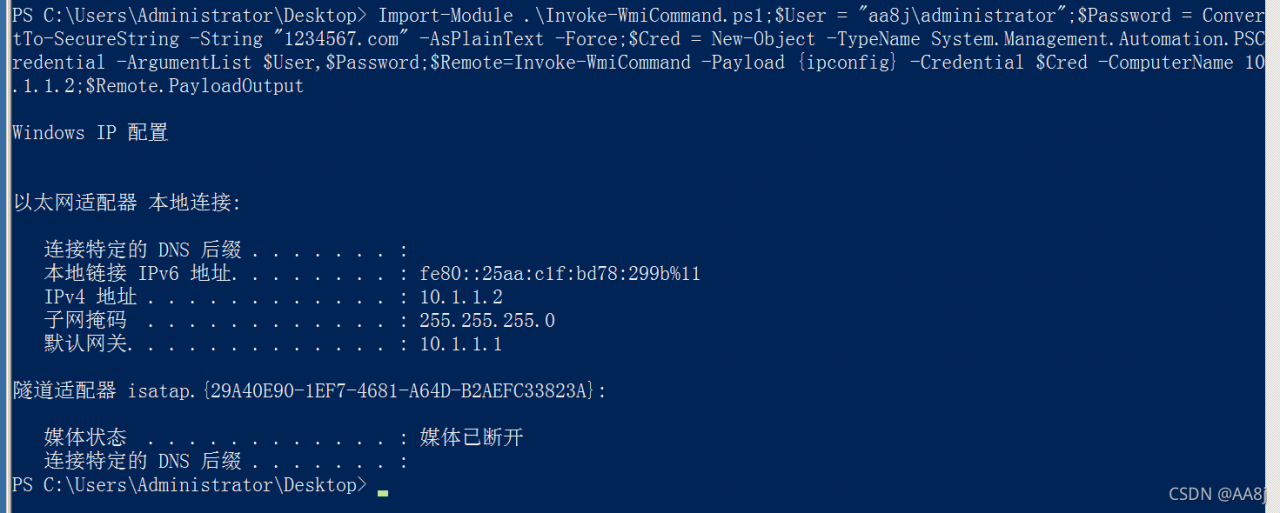Screen dimensions: 1280x513
Task: Click the CSDN @AA8j watermark
Action: pyautogui.click(x=1218, y=494)
